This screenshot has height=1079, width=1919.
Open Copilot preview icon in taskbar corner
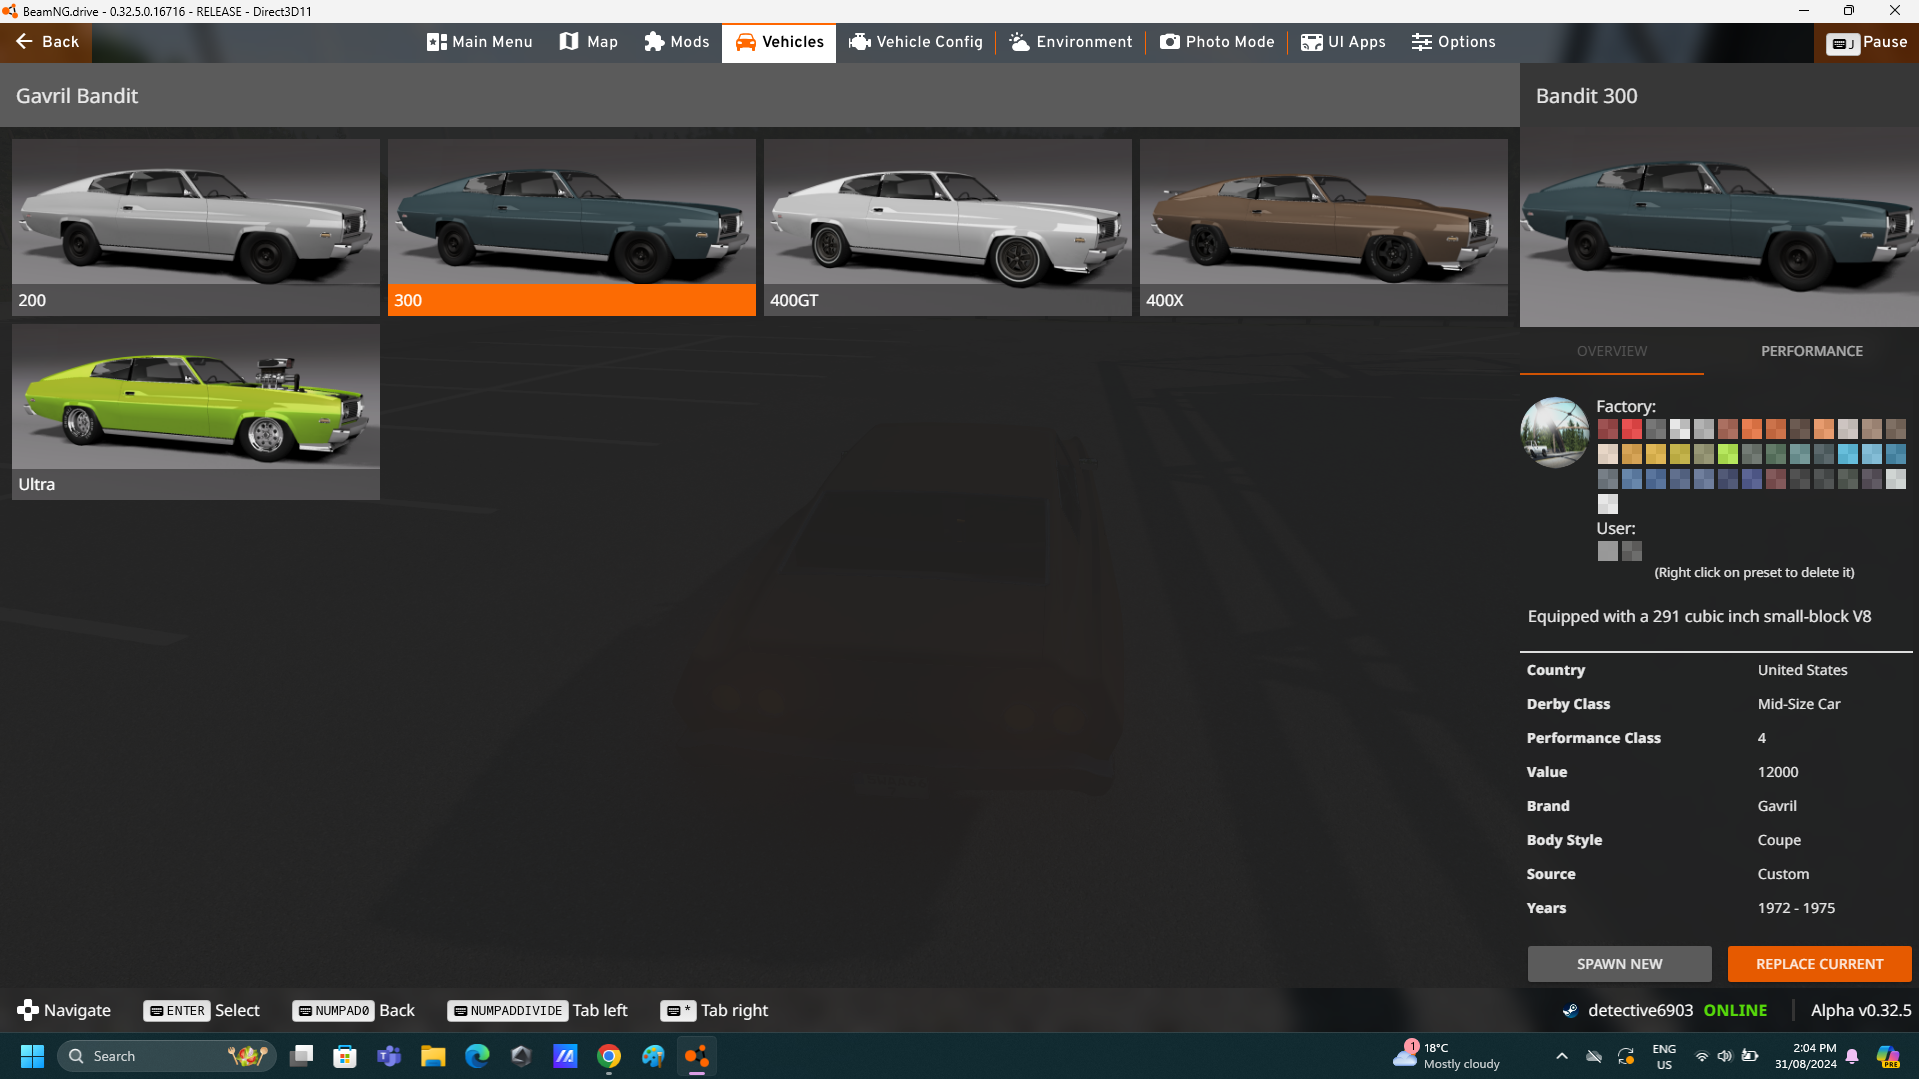(1888, 1056)
